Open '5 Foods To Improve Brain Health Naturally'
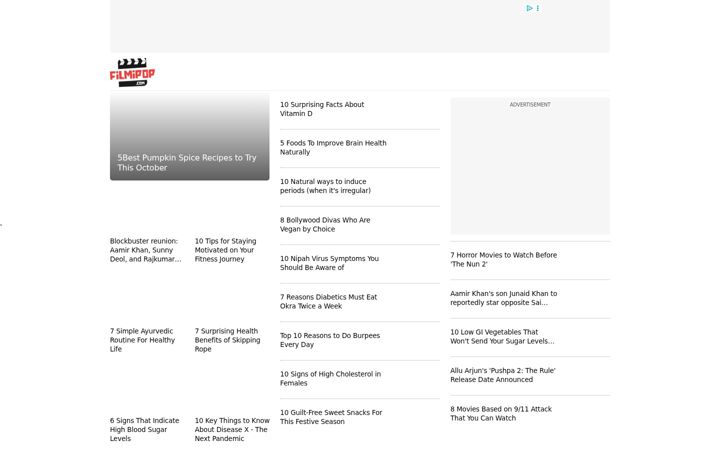This screenshot has width=720, height=450. coord(333,147)
